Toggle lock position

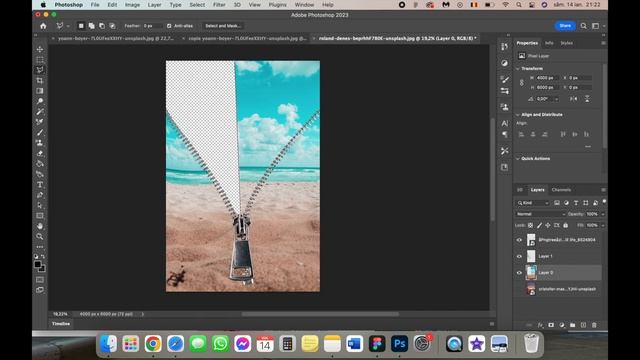(548, 225)
